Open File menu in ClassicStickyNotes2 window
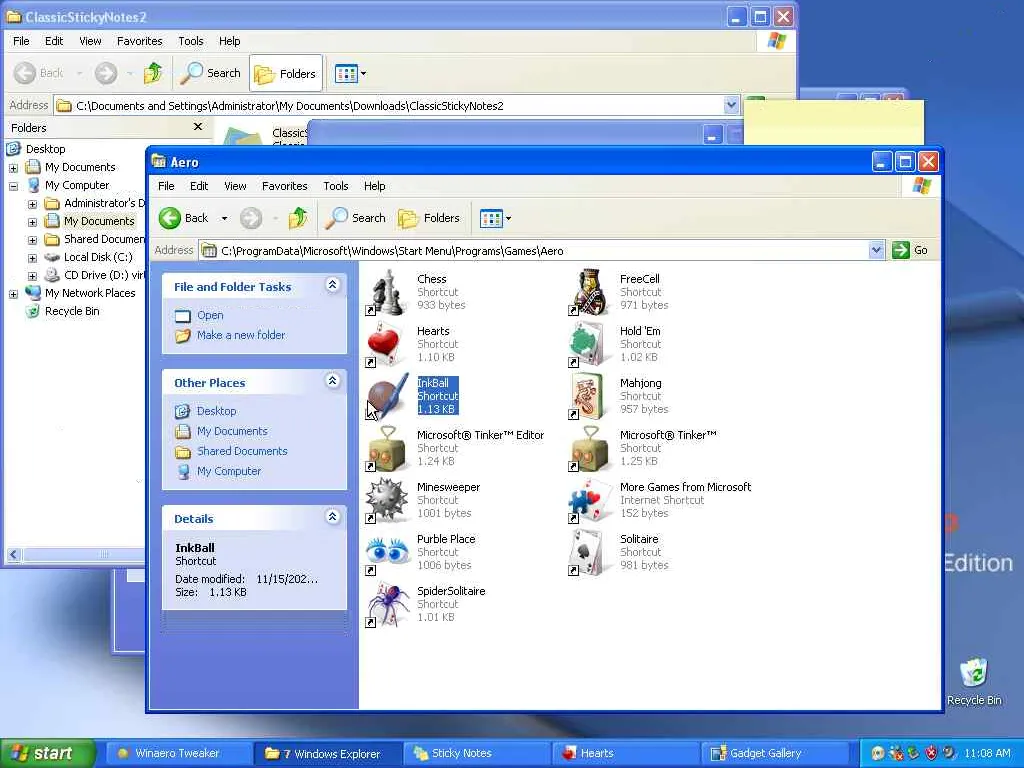Screen dimensions: 1024x768 coord(22,41)
